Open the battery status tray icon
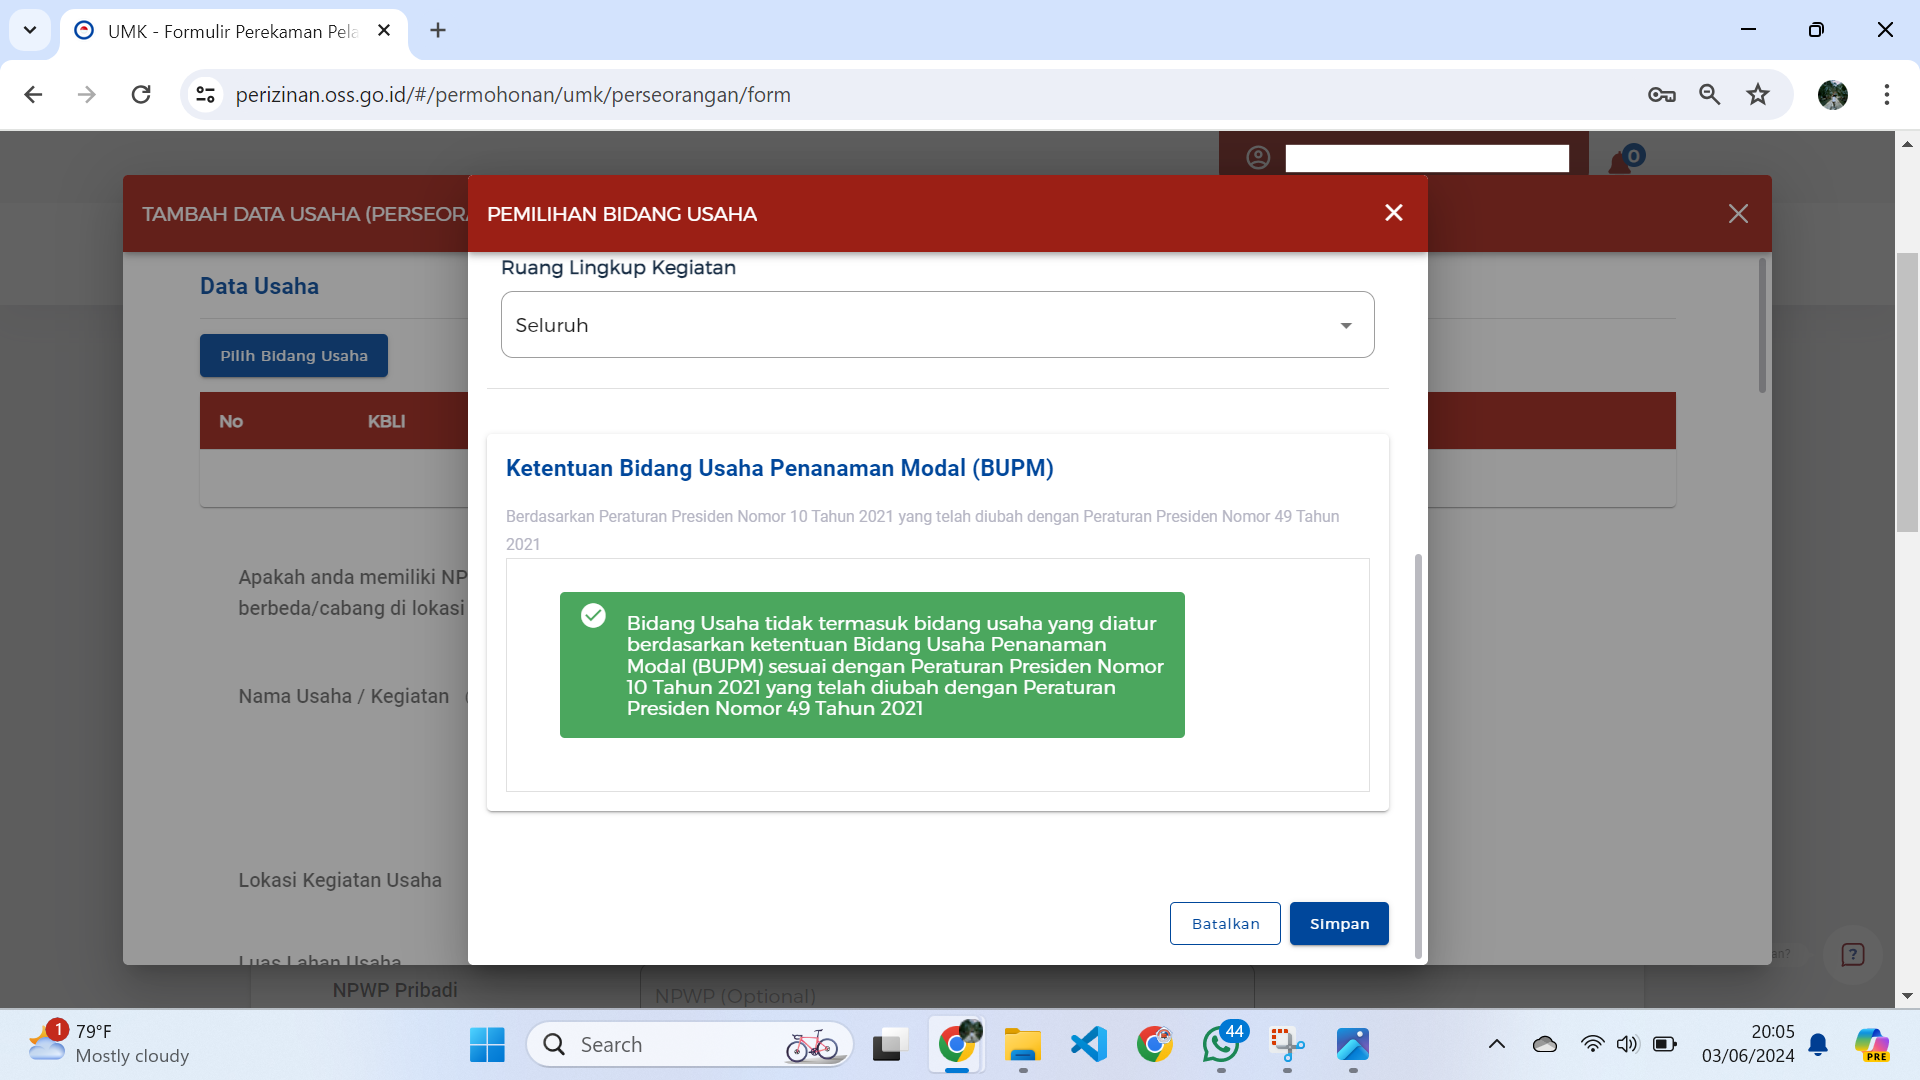 point(1665,1045)
